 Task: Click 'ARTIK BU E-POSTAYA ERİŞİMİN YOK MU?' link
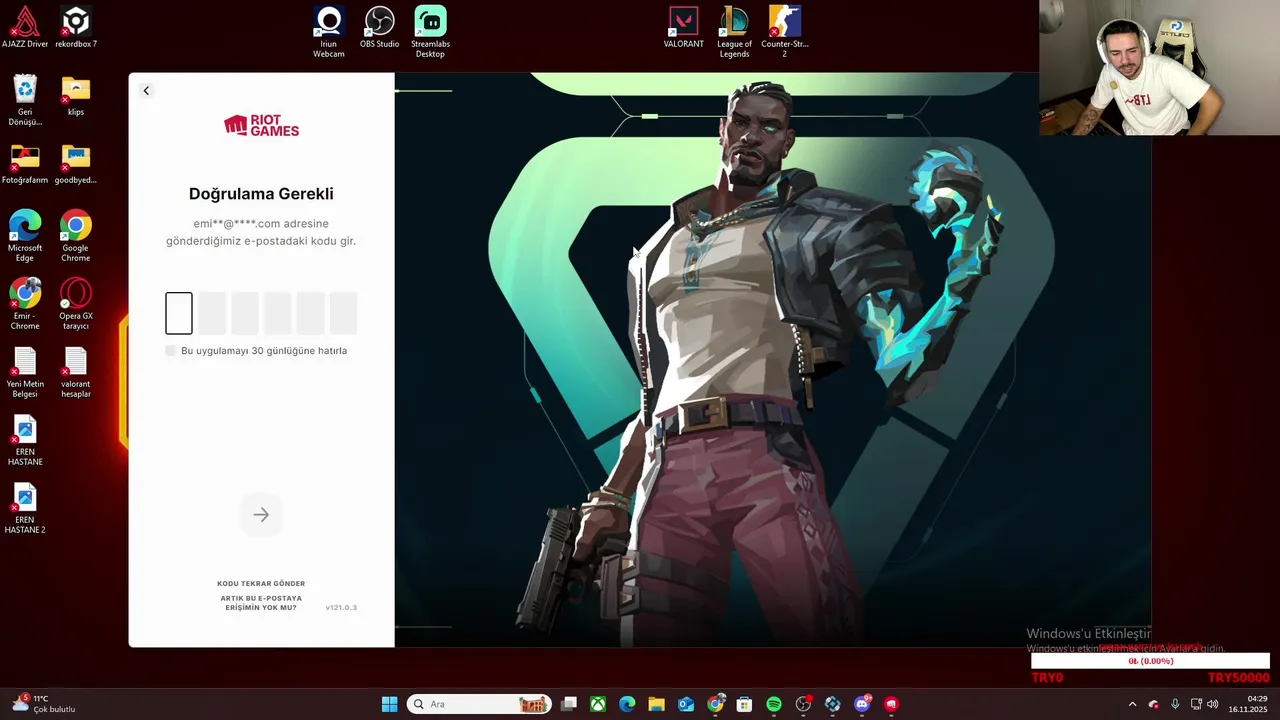coord(261,603)
